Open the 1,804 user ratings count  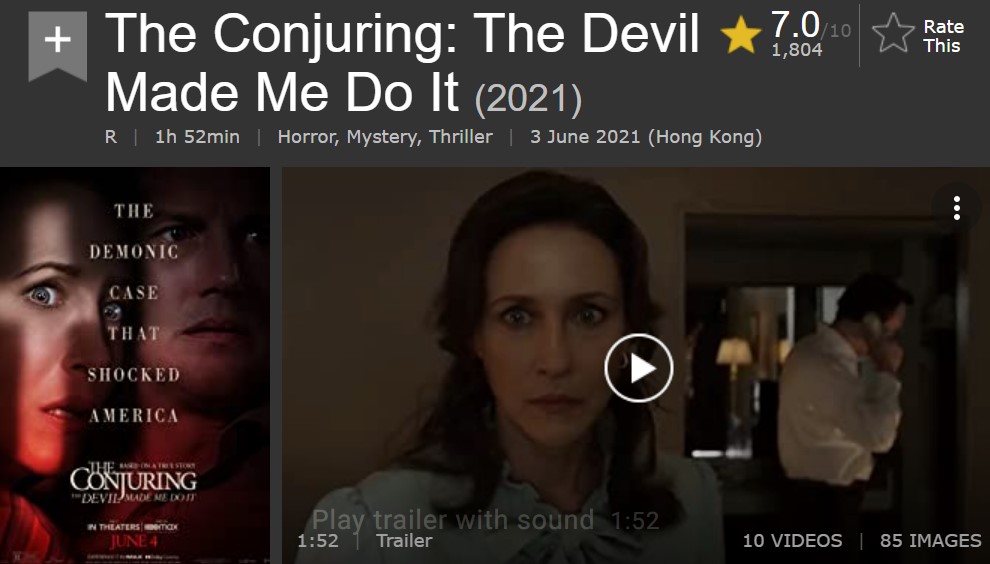797,50
